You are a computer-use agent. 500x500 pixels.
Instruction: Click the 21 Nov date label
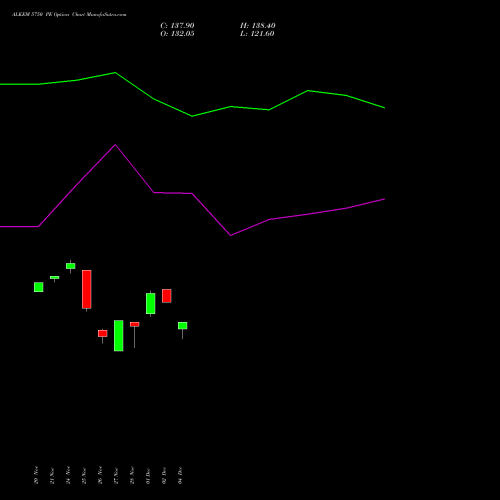pyautogui.click(x=52, y=475)
